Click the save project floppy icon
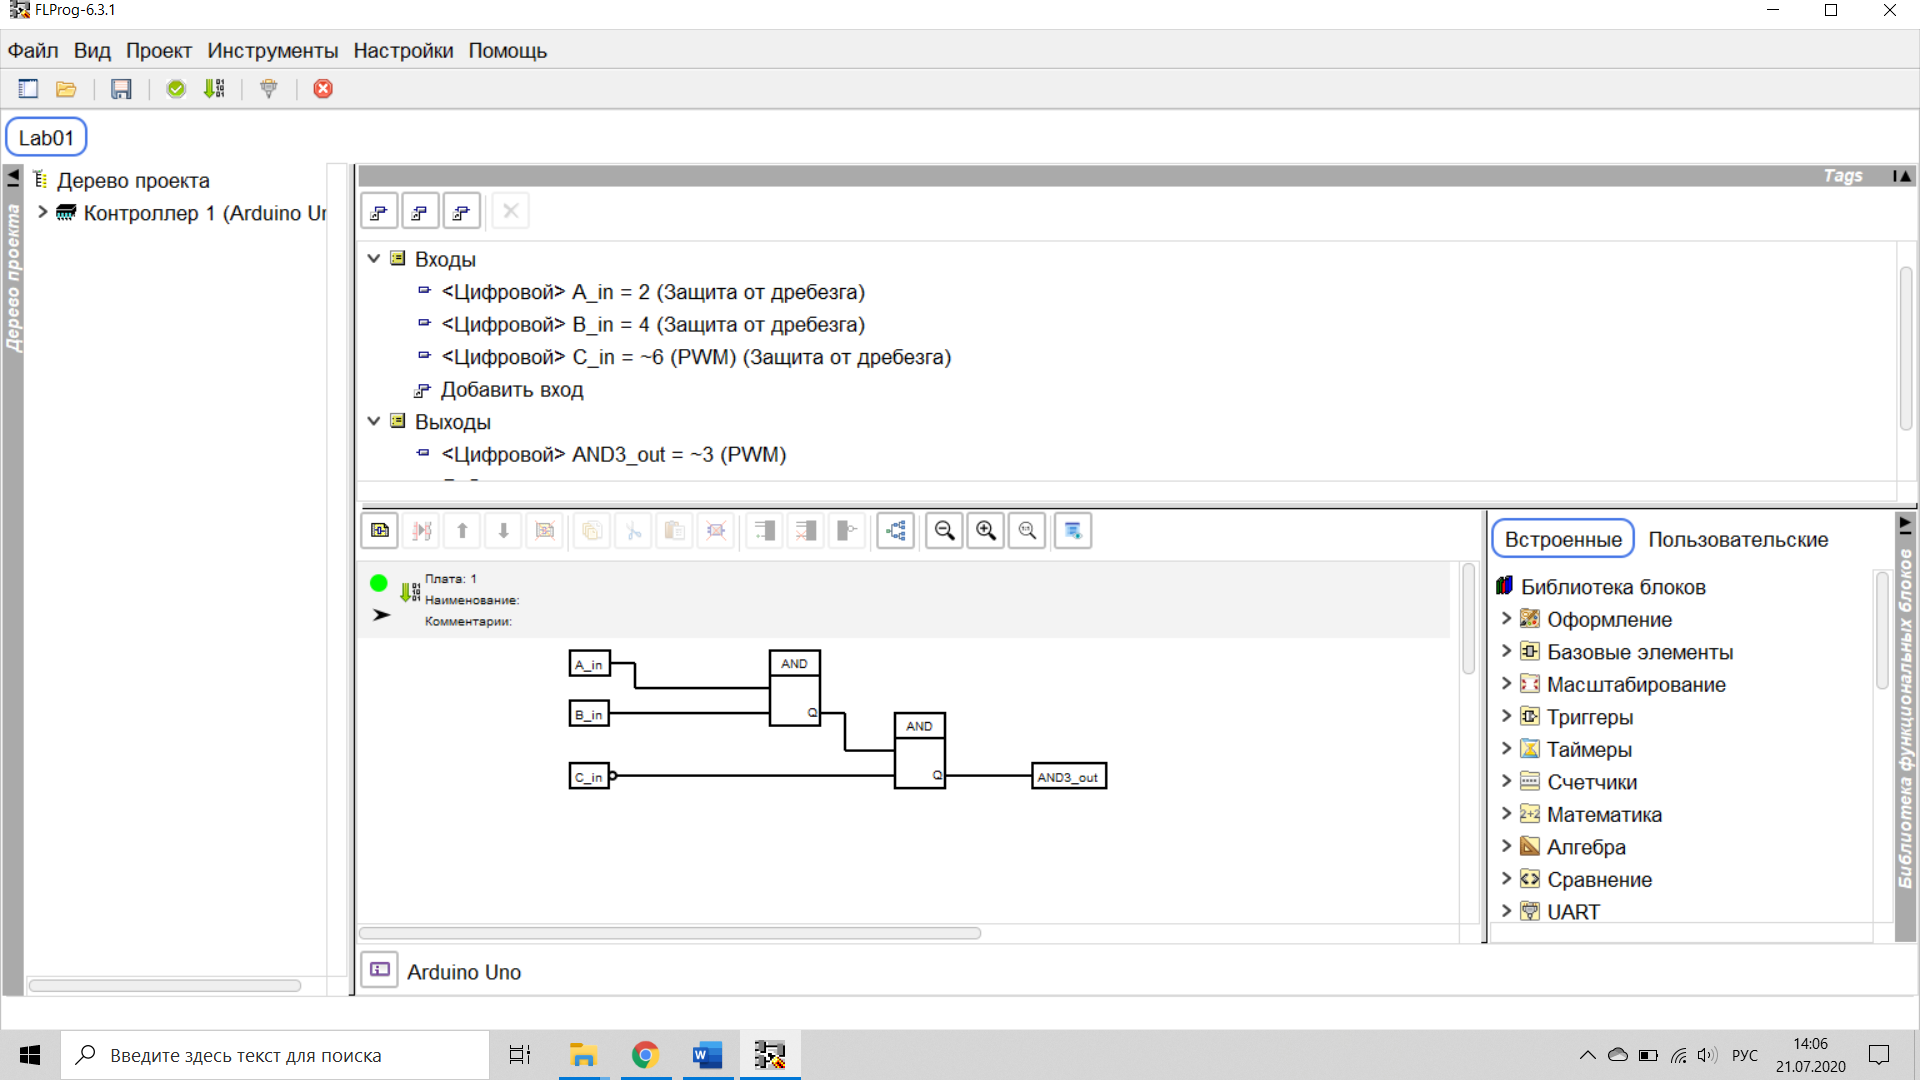The height and width of the screenshot is (1080, 1920). click(x=121, y=89)
